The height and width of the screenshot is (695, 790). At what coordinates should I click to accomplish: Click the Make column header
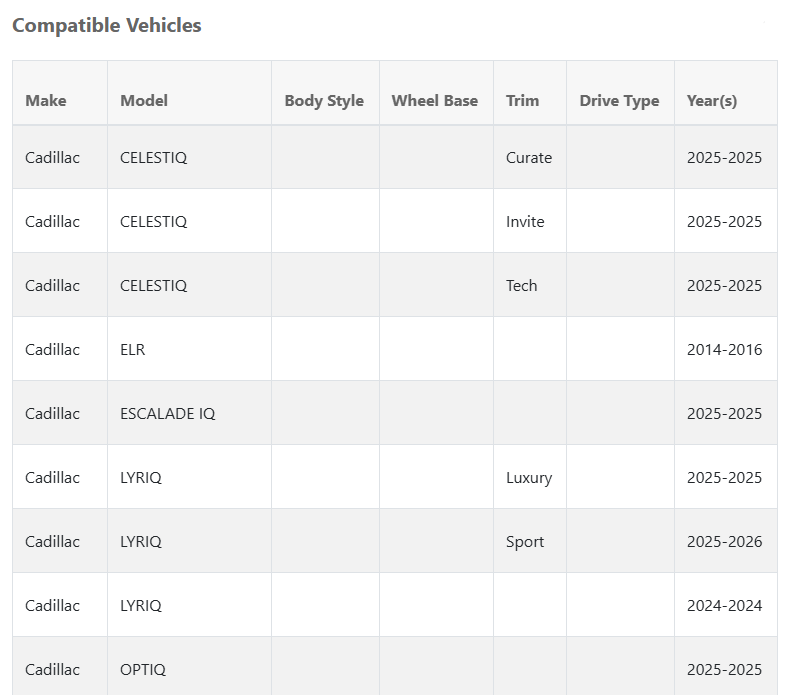coord(46,100)
